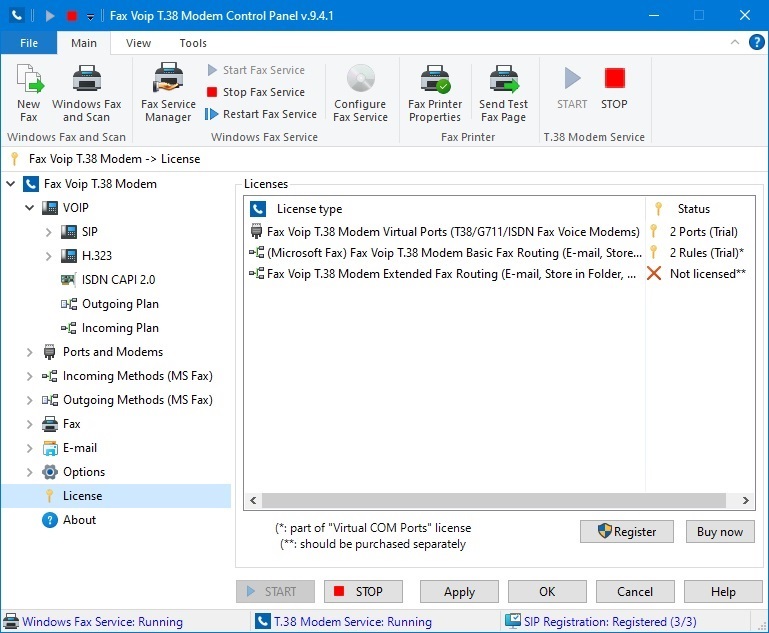The height and width of the screenshot is (633, 769).
Task: Click the SIP phone icon in the tree
Action: tap(69, 232)
